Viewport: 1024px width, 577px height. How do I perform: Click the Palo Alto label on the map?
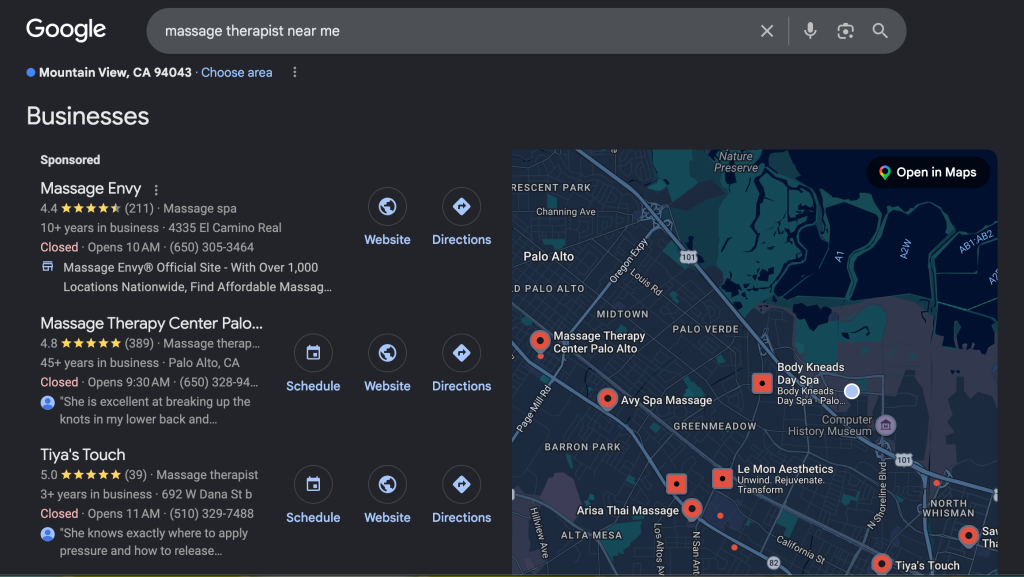tap(549, 257)
